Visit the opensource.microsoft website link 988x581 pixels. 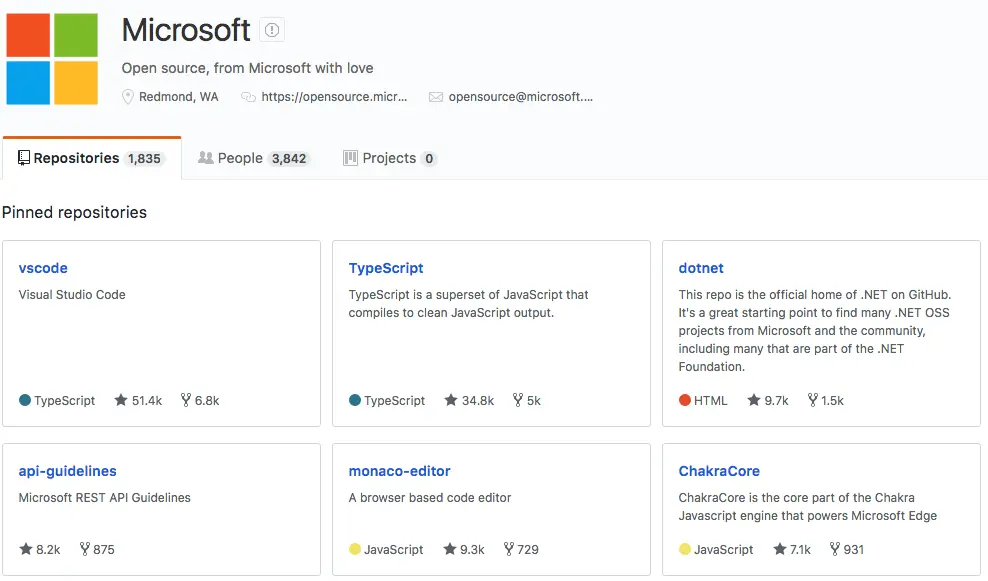[x=334, y=97]
